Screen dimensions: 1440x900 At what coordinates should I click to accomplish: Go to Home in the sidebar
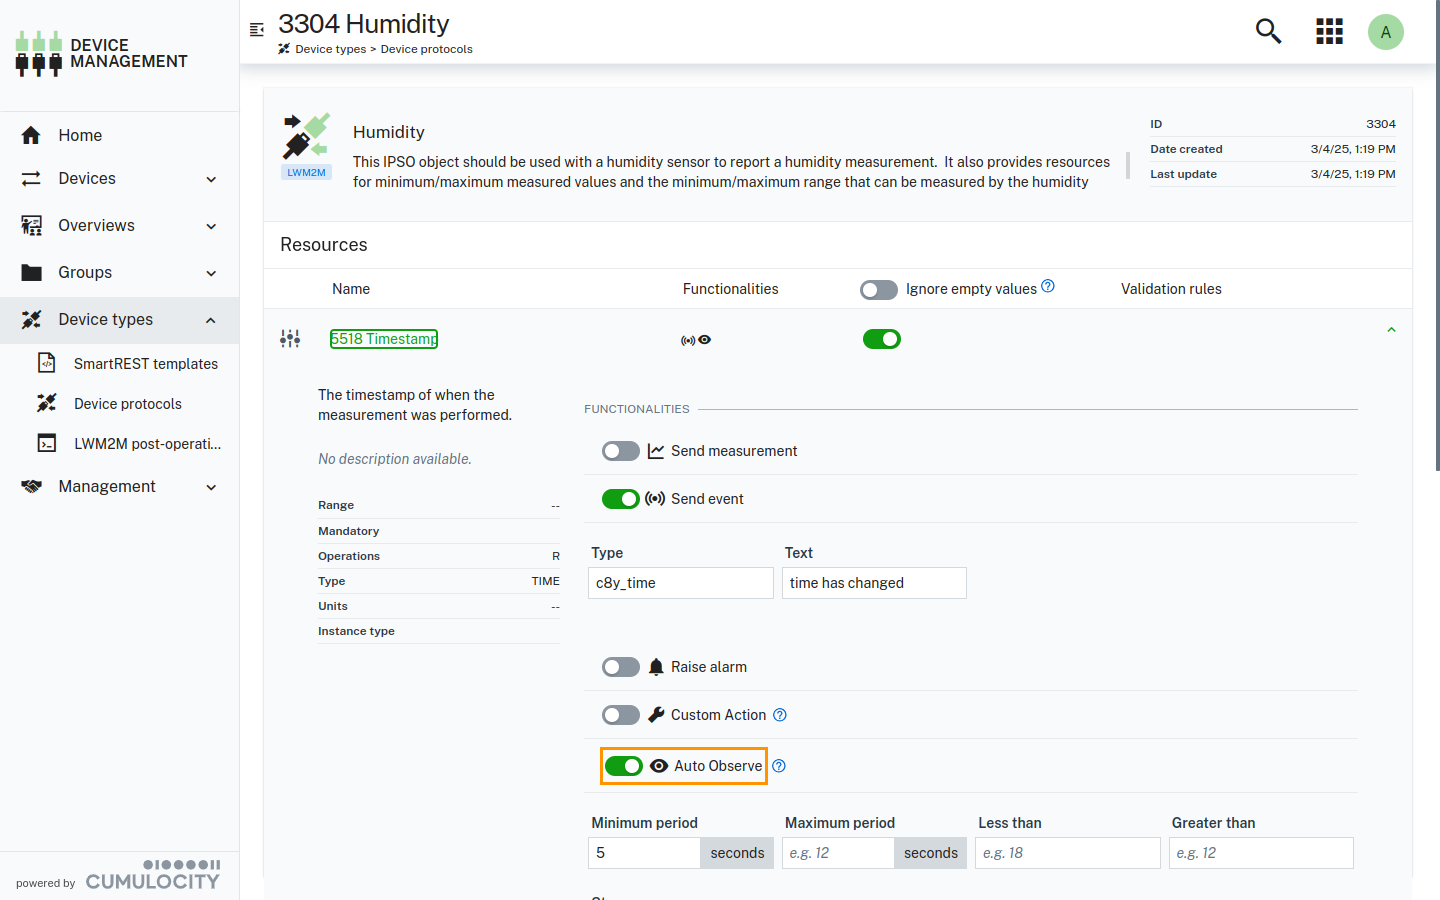[x=80, y=135]
